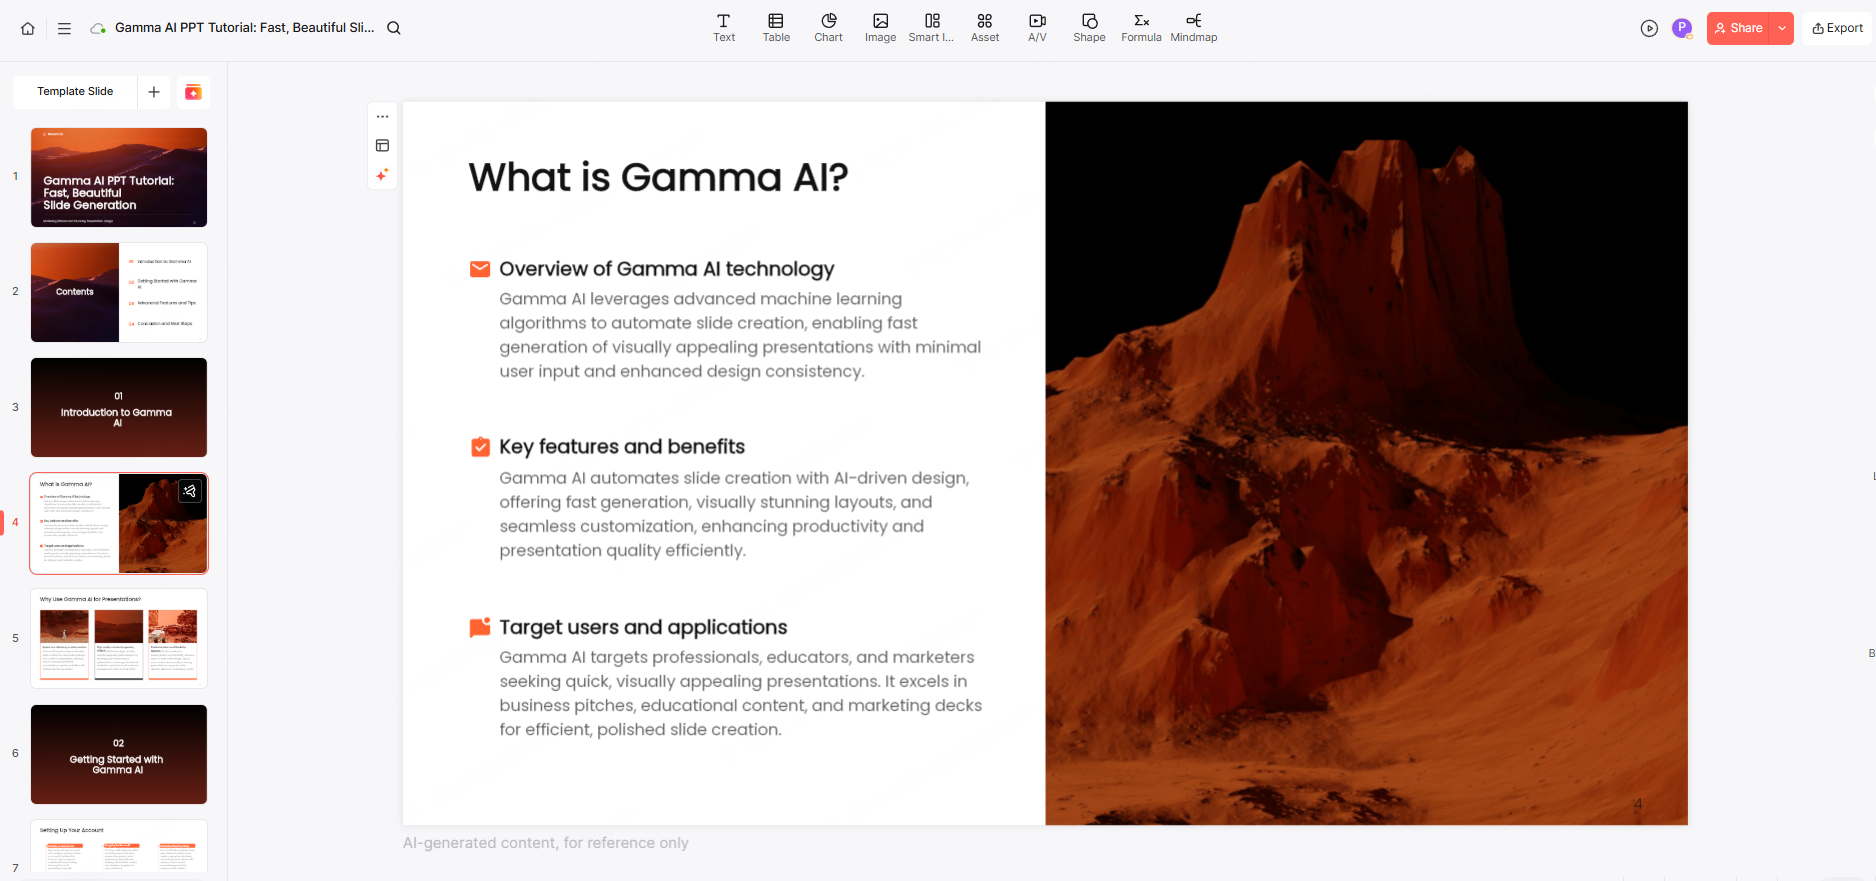Select 'Target users and applications' heading

pos(643,627)
